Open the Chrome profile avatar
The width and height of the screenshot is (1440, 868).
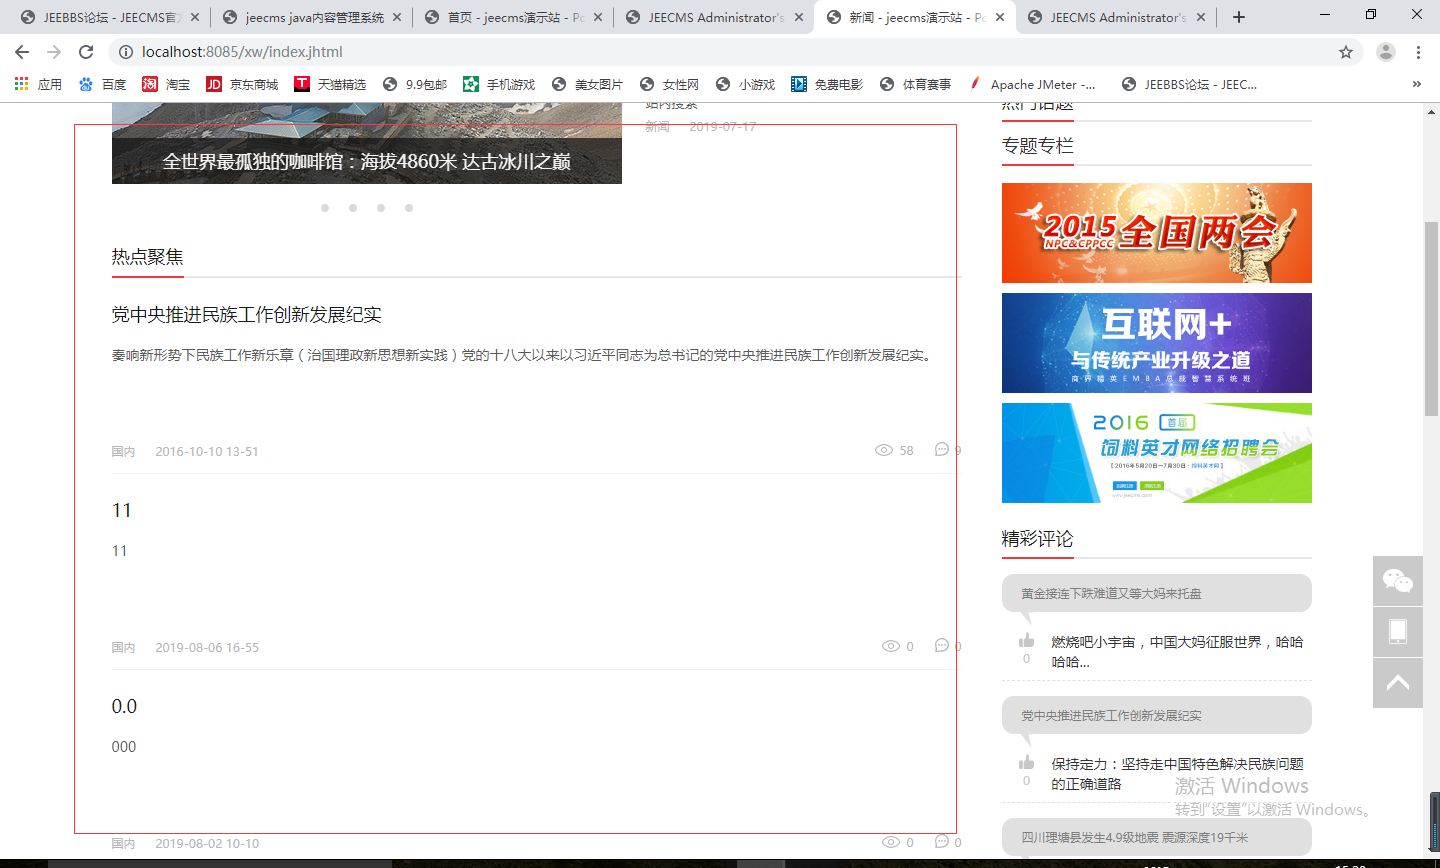pos(1385,52)
